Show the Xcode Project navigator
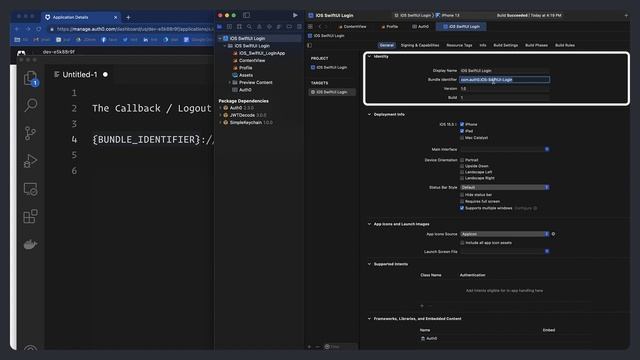The width and height of the screenshot is (640, 360). click(x=220, y=27)
